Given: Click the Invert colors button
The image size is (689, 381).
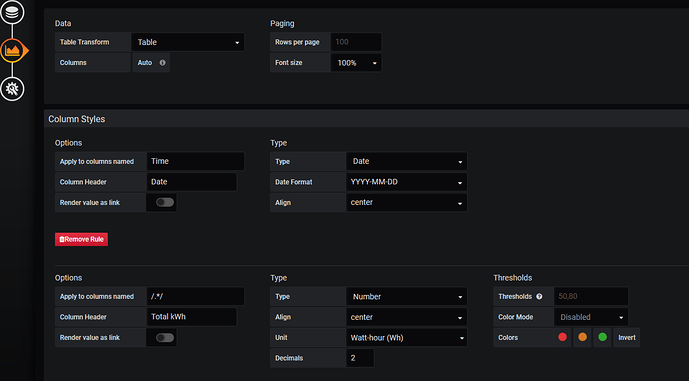Looking at the screenshot, I should [627, 337].
